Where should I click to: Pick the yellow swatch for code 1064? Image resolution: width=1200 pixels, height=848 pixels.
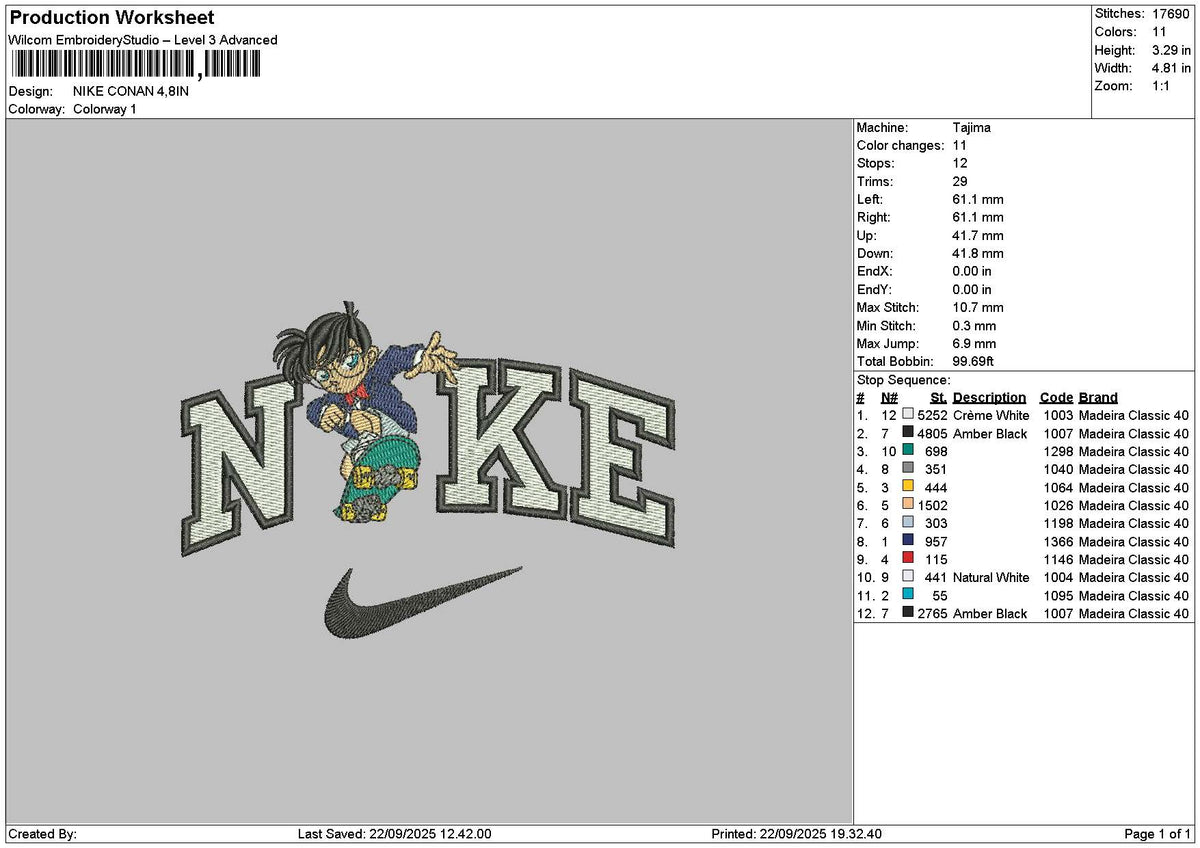(x=908, y=487)
